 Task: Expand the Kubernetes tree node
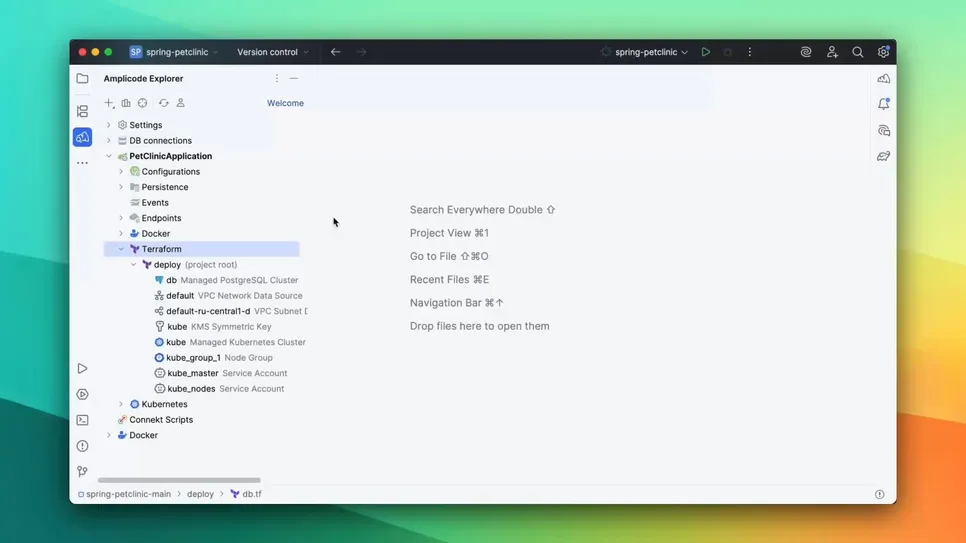coord(121,404)
